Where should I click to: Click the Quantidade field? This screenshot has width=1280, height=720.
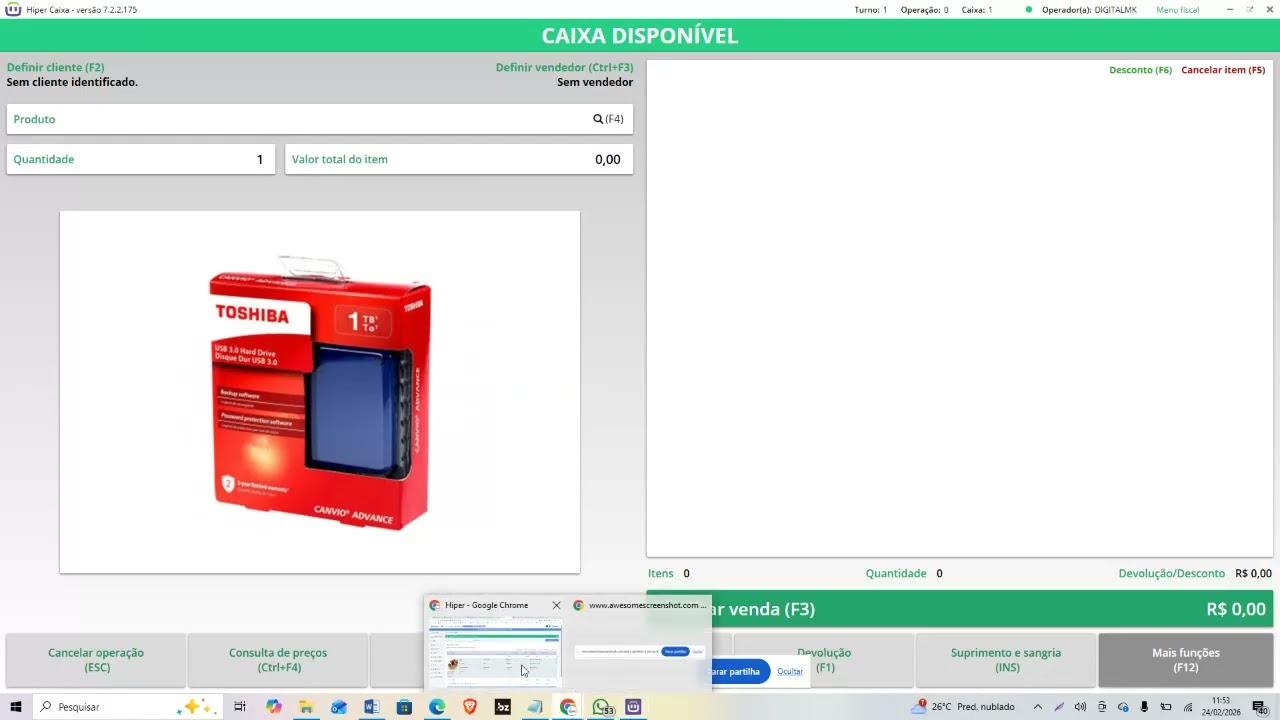141,159
